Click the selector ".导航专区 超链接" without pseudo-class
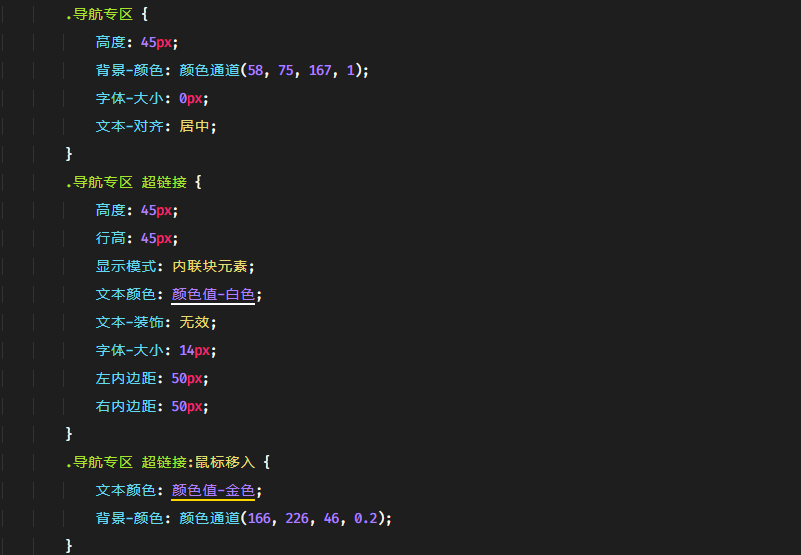The height and width of the screenshot is (555, 801). click(126, 182)
